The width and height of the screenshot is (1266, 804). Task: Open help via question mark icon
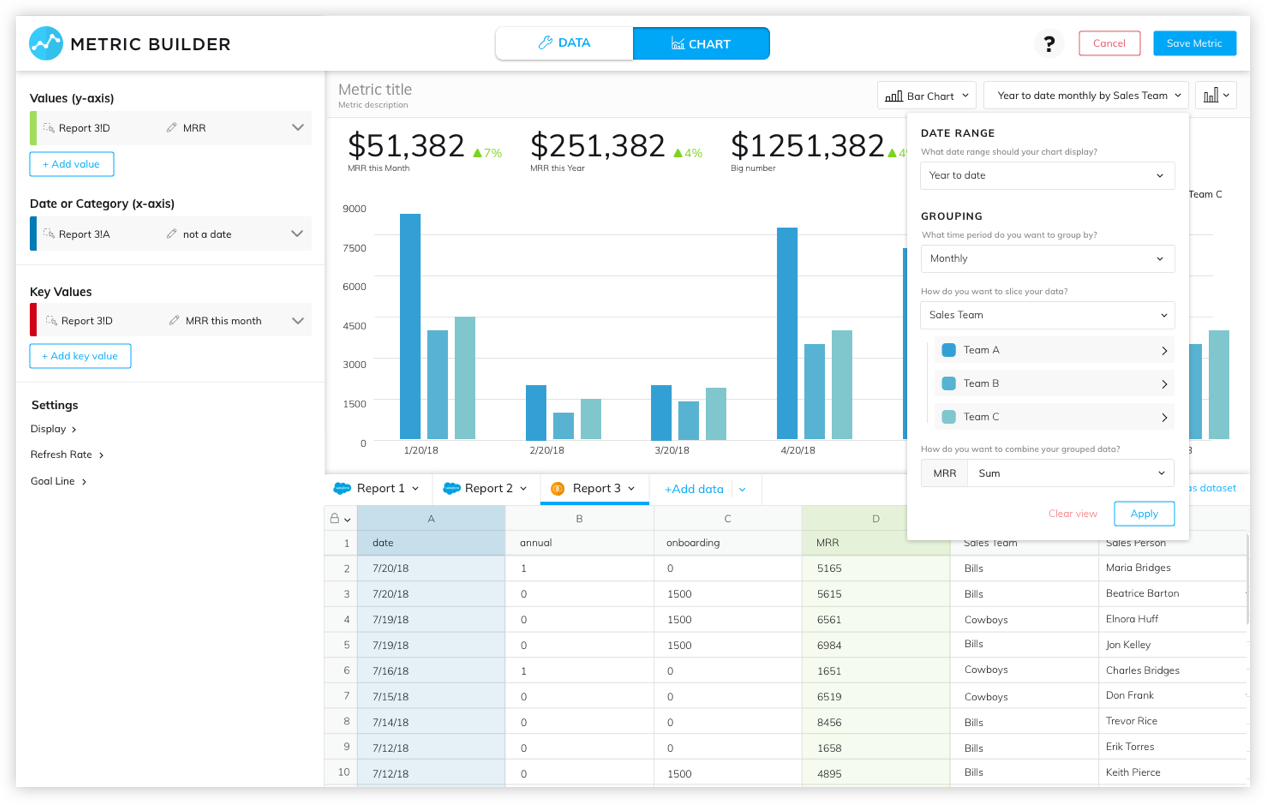pos(1049,44)
